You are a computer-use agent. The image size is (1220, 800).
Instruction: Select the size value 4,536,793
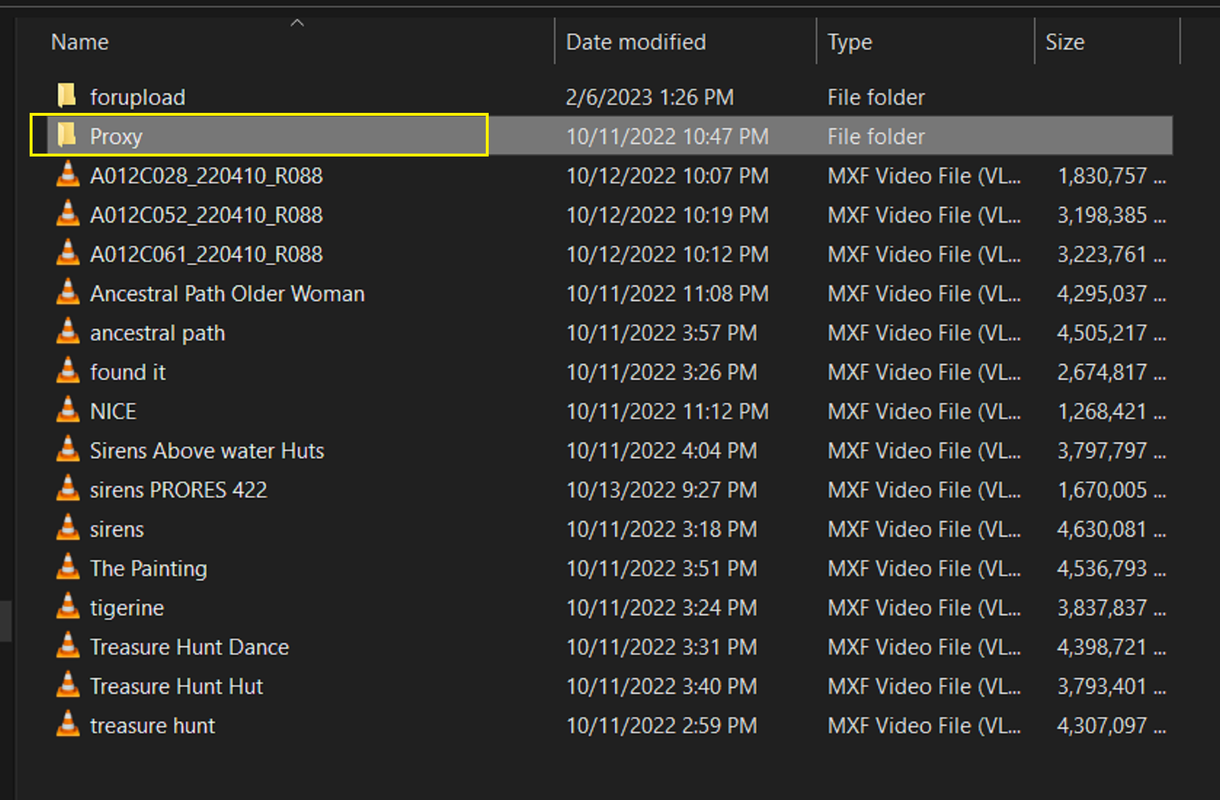[1102, 568]
